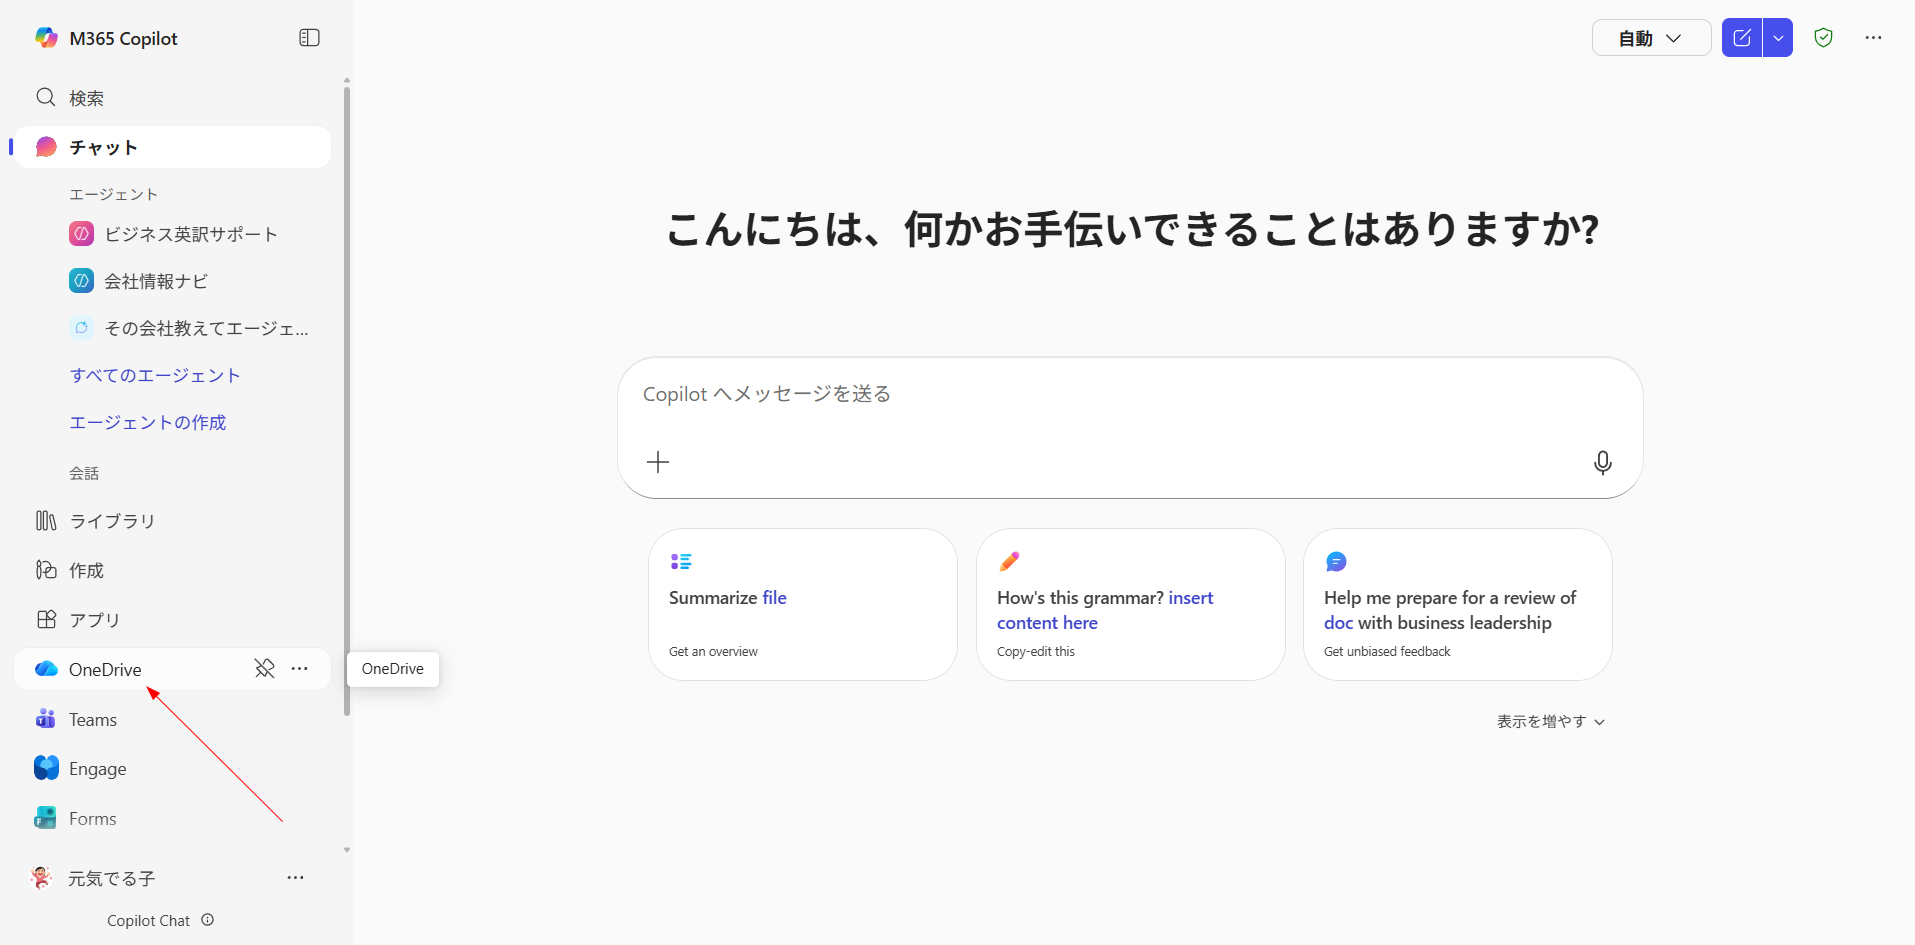Image resolution: width=1915 pixels, height=945 pixels.
Task: Expand the new chat dropdown arrow
Action: (x=1778, y=38)
